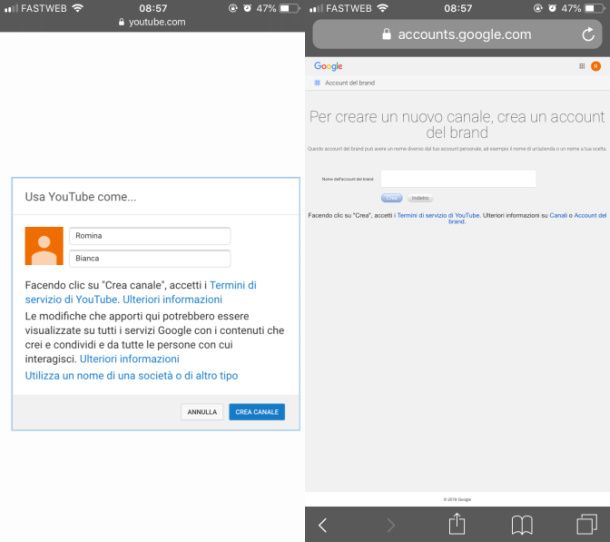Viewport: 610px width, 542px height.
Task: Open the Canali link
Action: tap(558, 215)
